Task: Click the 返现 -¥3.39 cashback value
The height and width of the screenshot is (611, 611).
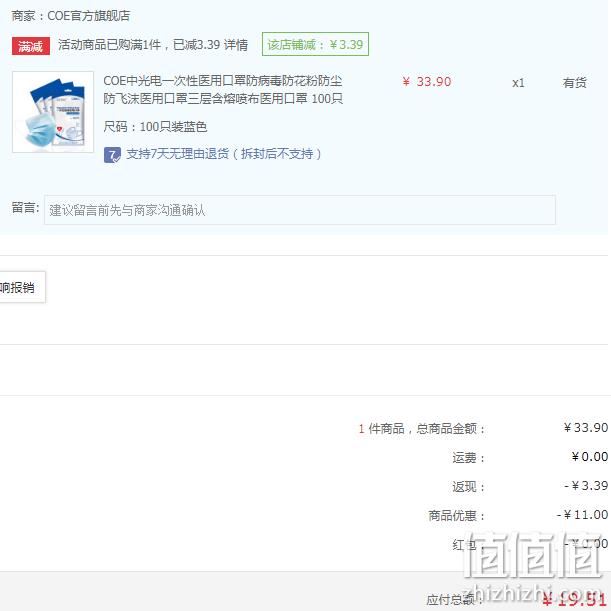Action: pos(586,486)
